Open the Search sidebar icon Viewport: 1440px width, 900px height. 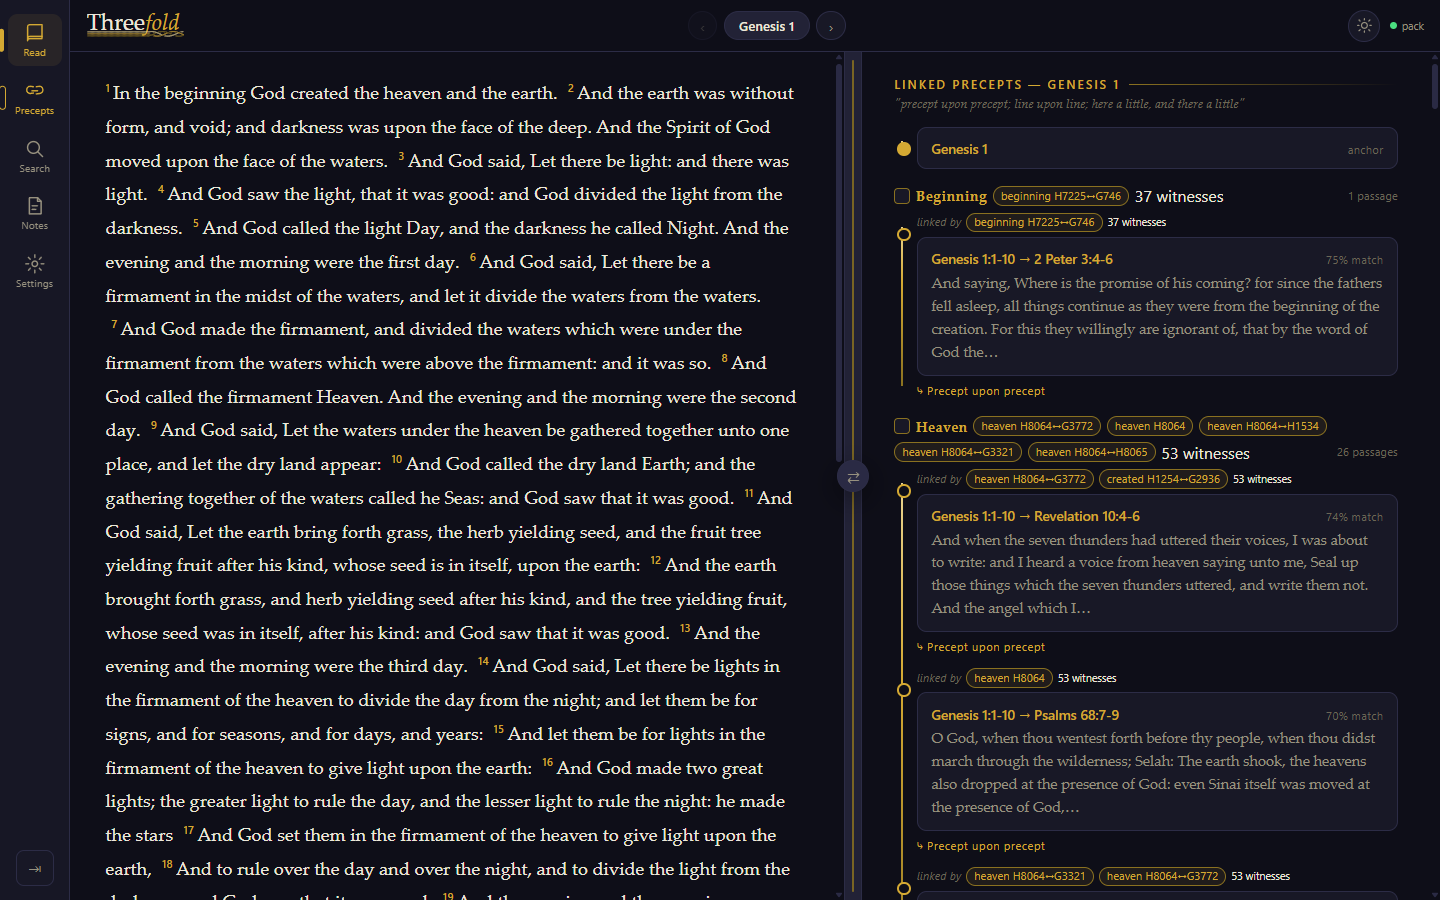[x=35, y=156]
